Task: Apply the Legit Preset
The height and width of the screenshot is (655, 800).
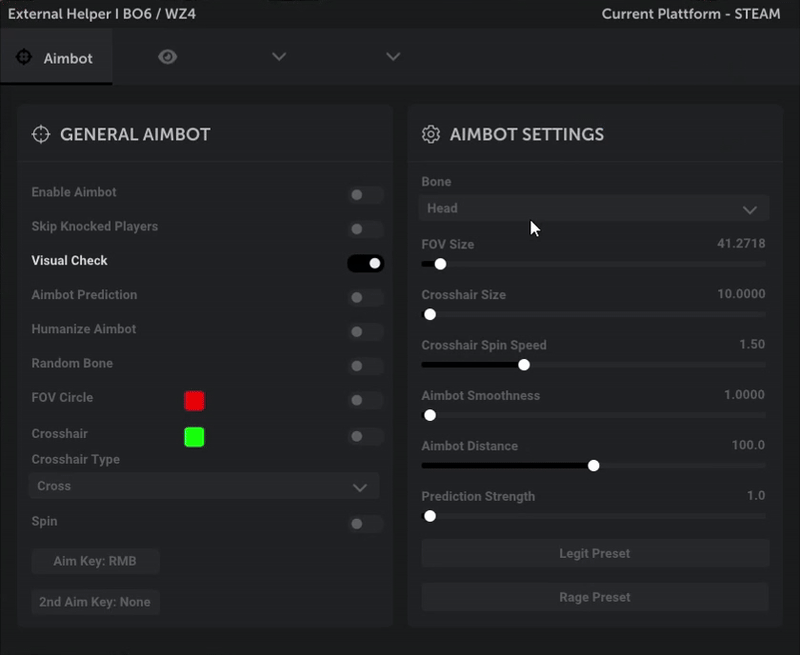Action: coord(595,553)
